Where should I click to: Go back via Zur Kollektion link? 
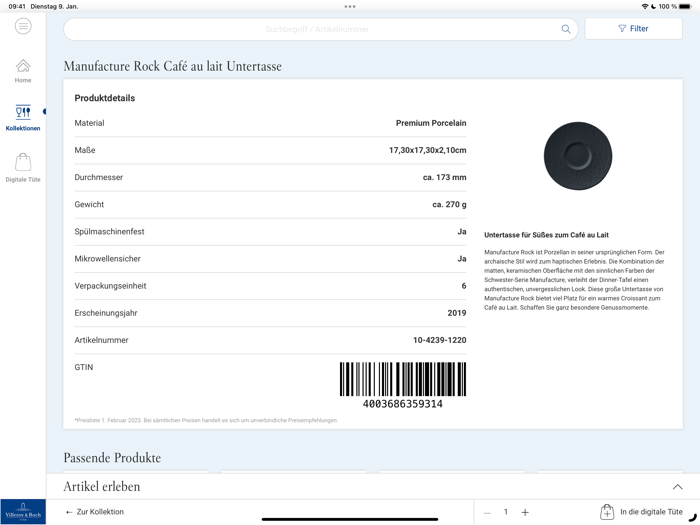[95, 512]
